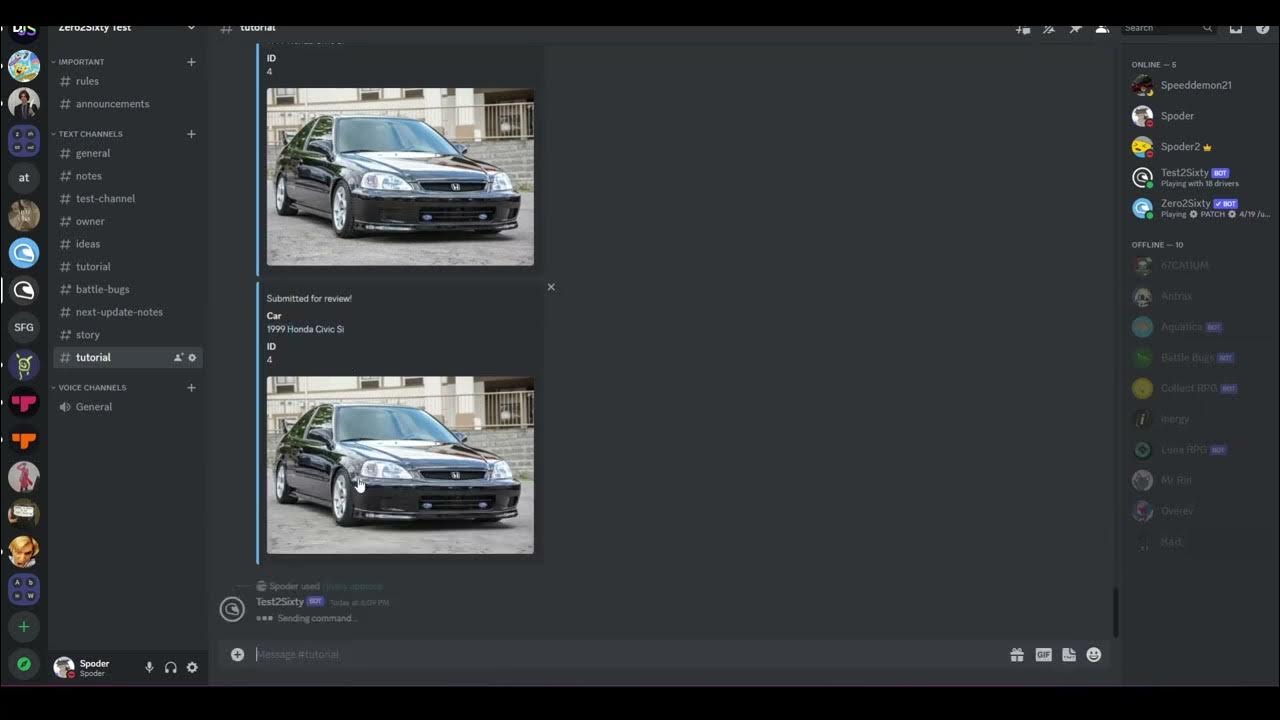Open the Help question-mark icon

pos(1262,29)
